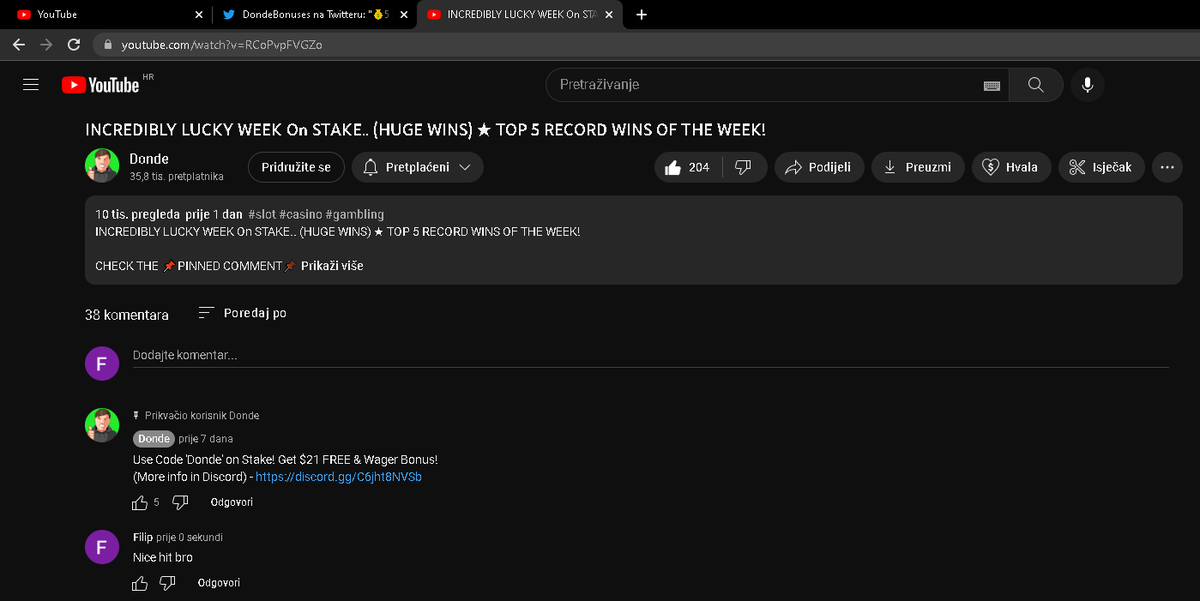Click the '10 tis. pregleda' view count
The image size is (1200, 601).
coord(138,214)
